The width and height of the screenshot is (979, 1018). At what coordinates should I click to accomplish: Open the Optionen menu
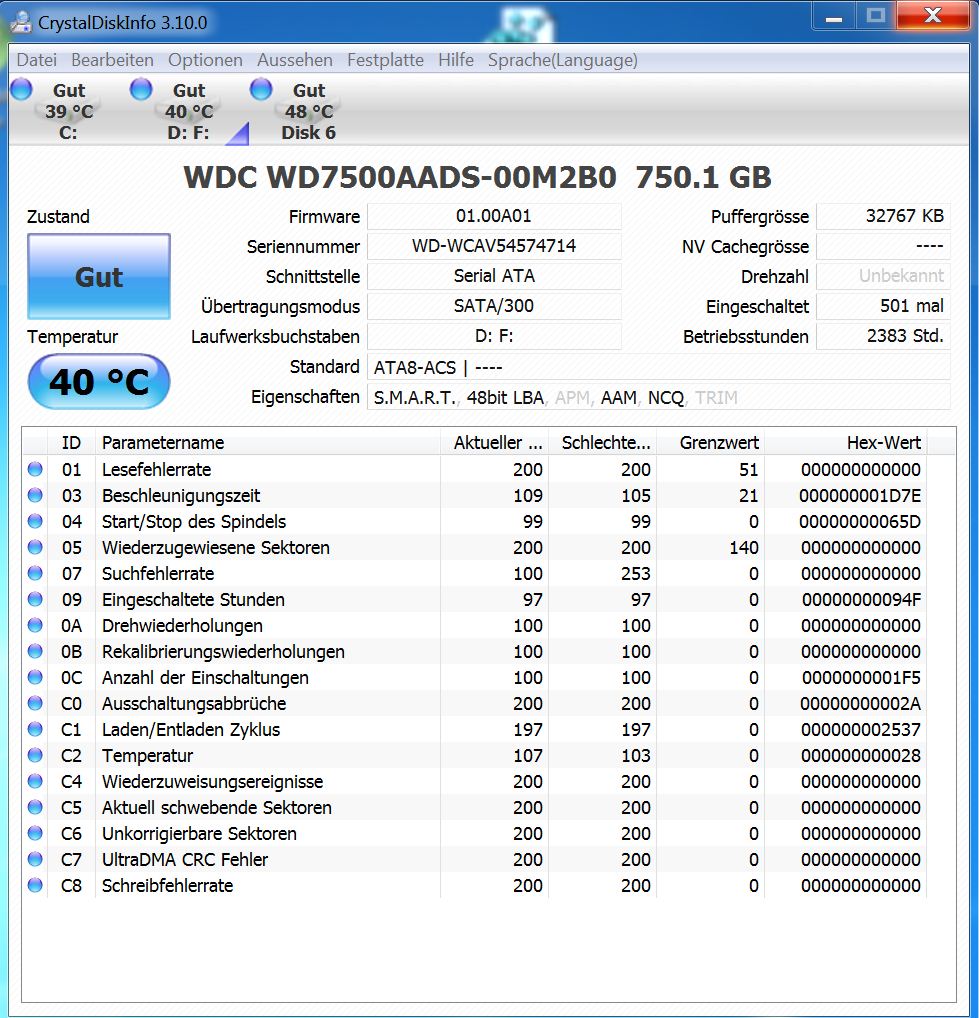coord(205,60)
